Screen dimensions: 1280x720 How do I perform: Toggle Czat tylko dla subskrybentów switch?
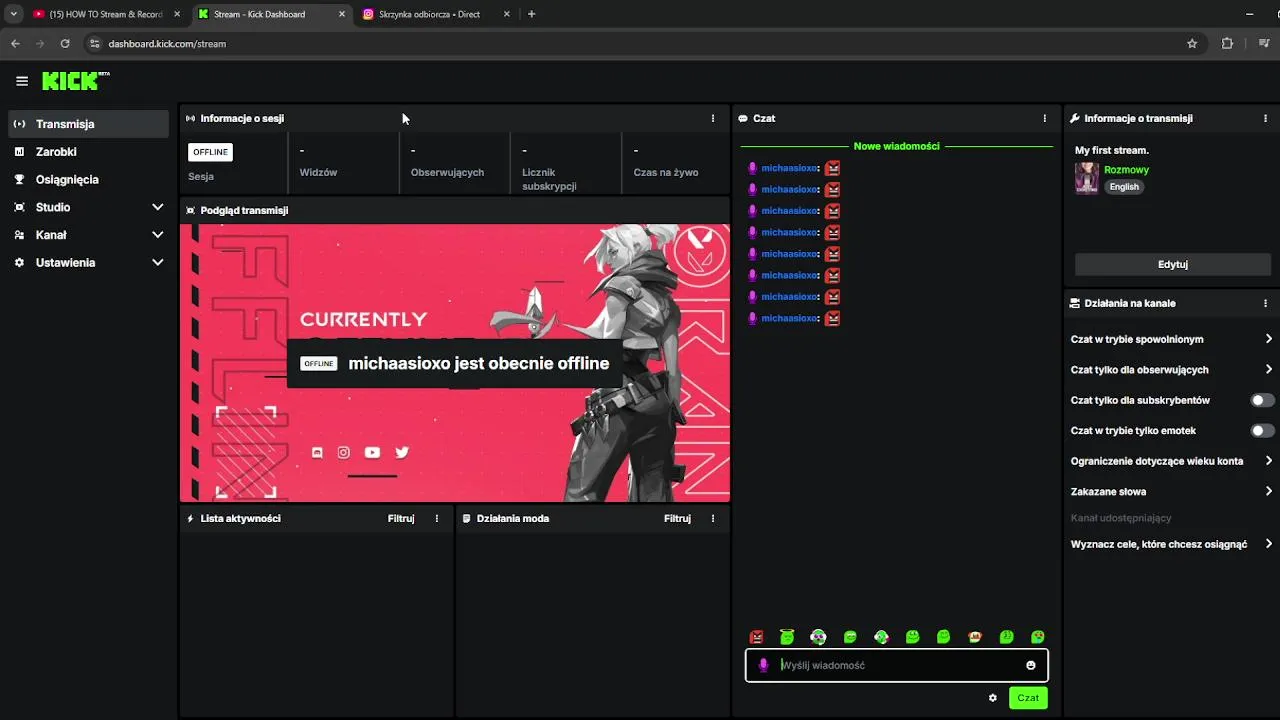[1263, 400]
